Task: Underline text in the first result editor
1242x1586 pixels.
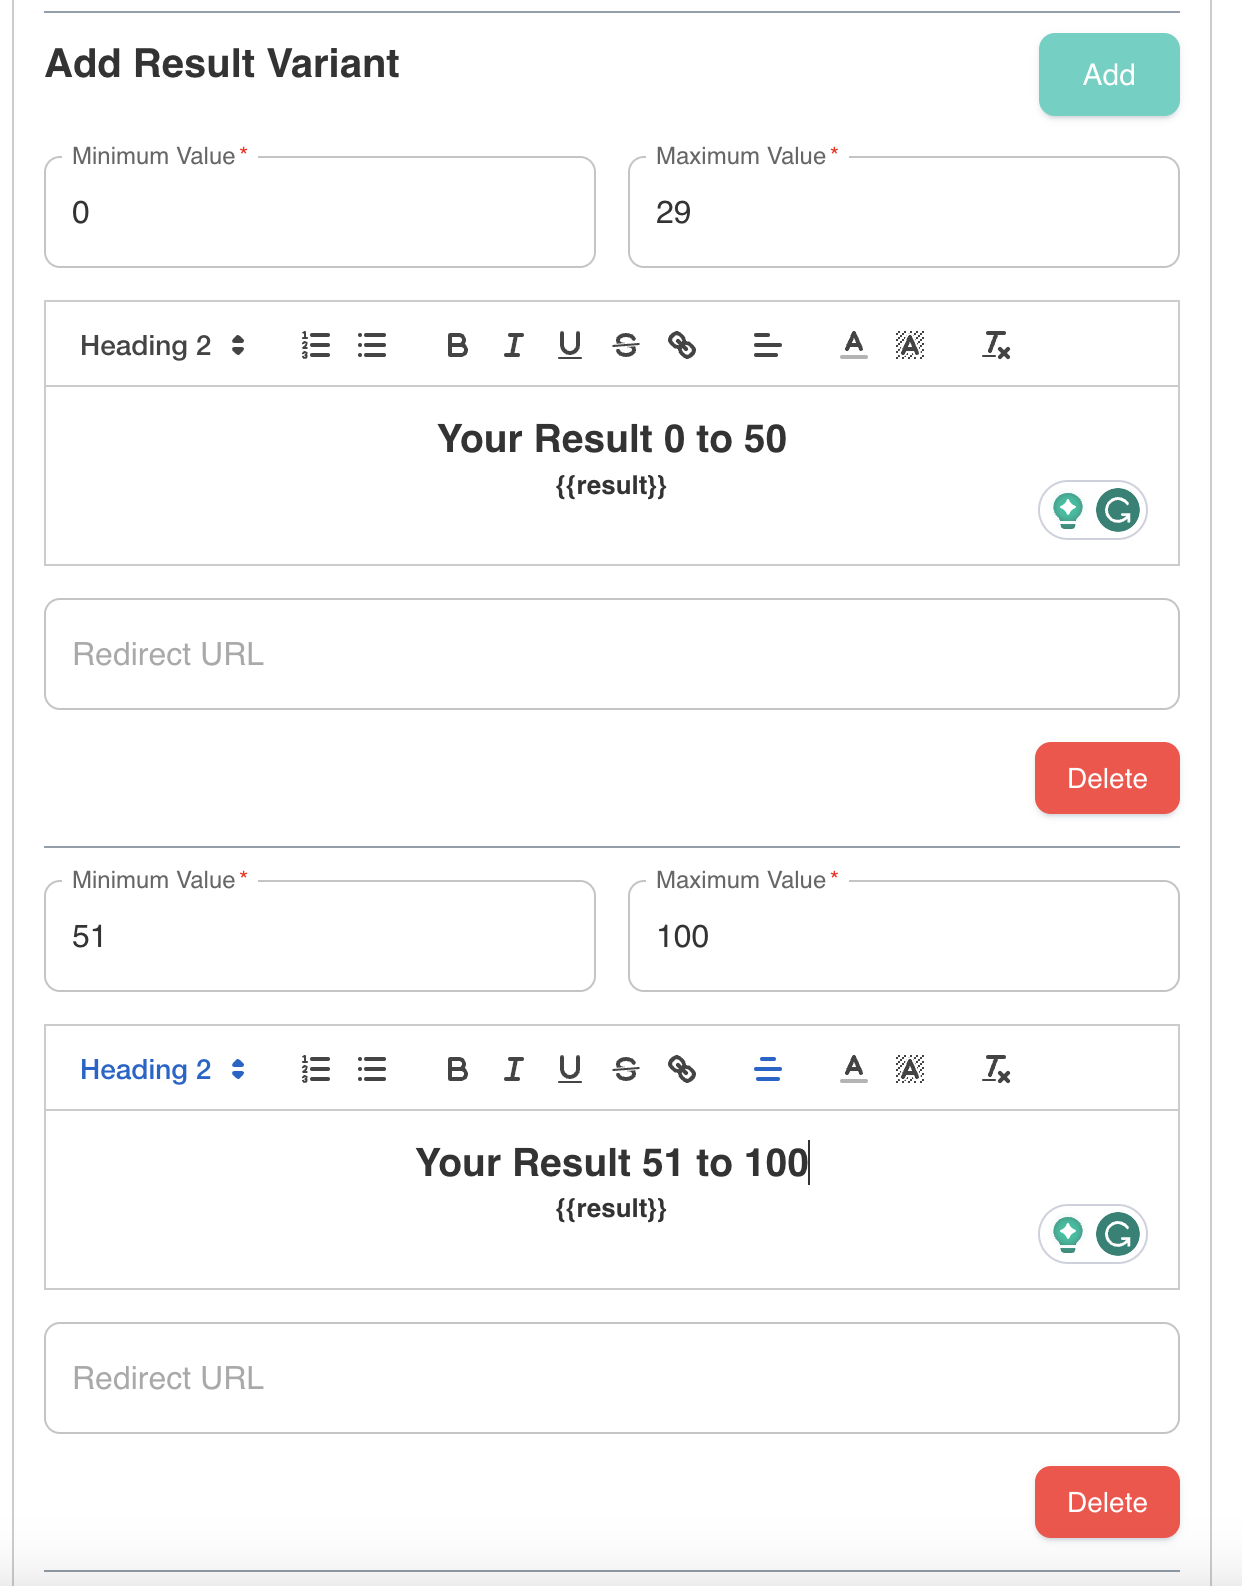Action: 569,345
